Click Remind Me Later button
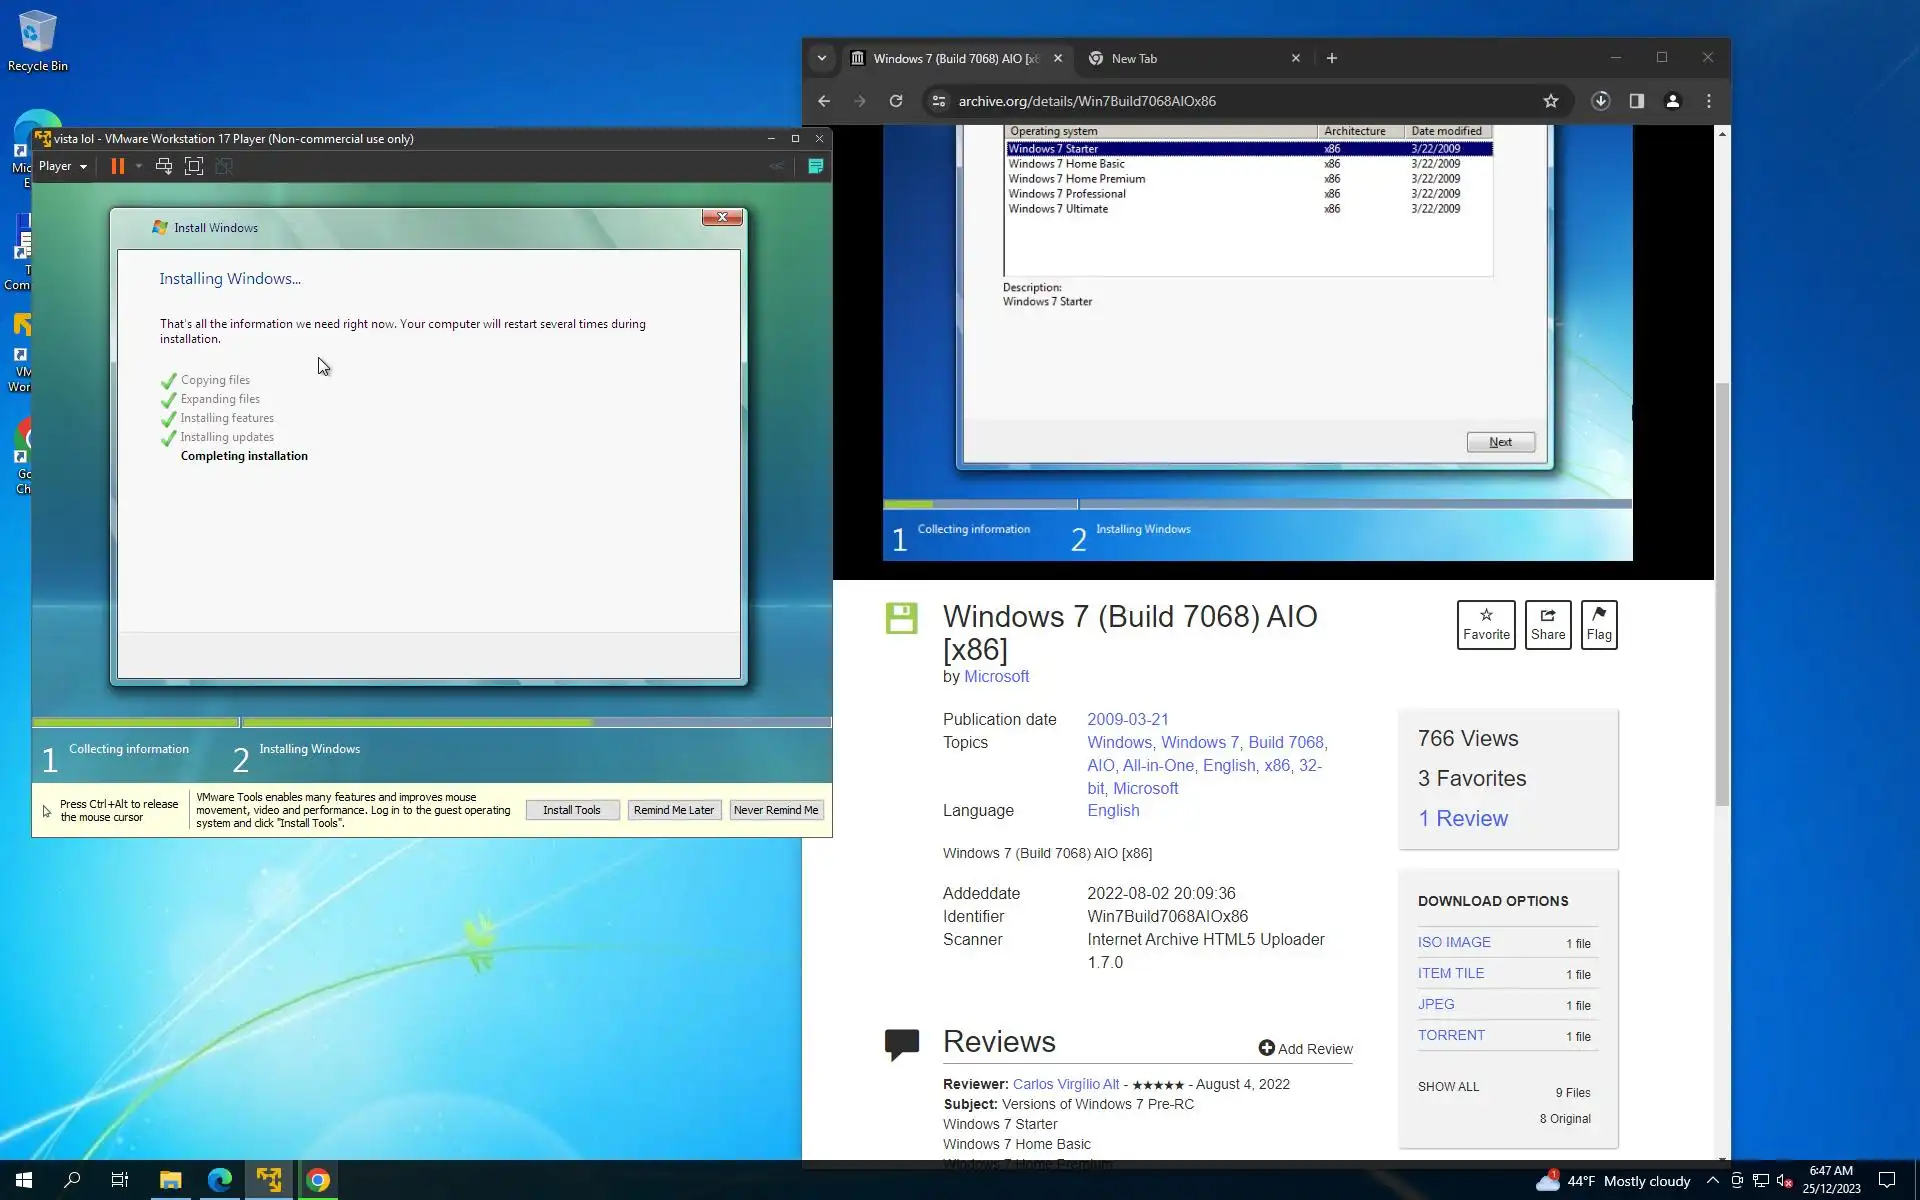1920x1200 pixels. point(674,810)
